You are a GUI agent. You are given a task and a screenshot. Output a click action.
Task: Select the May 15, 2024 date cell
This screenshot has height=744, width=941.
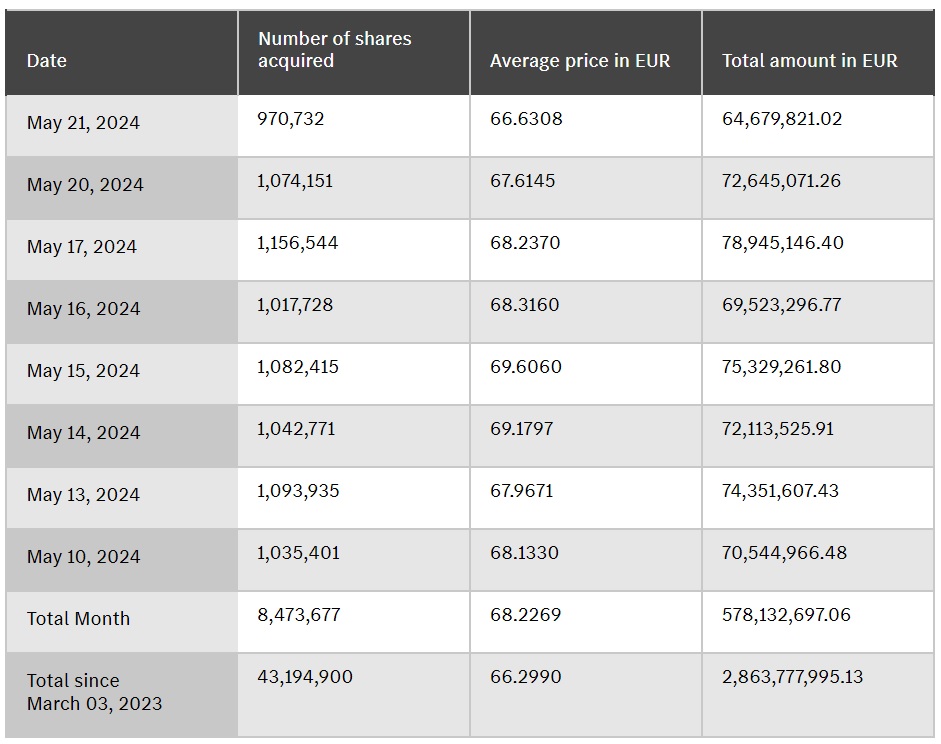(x=83, y=371)
